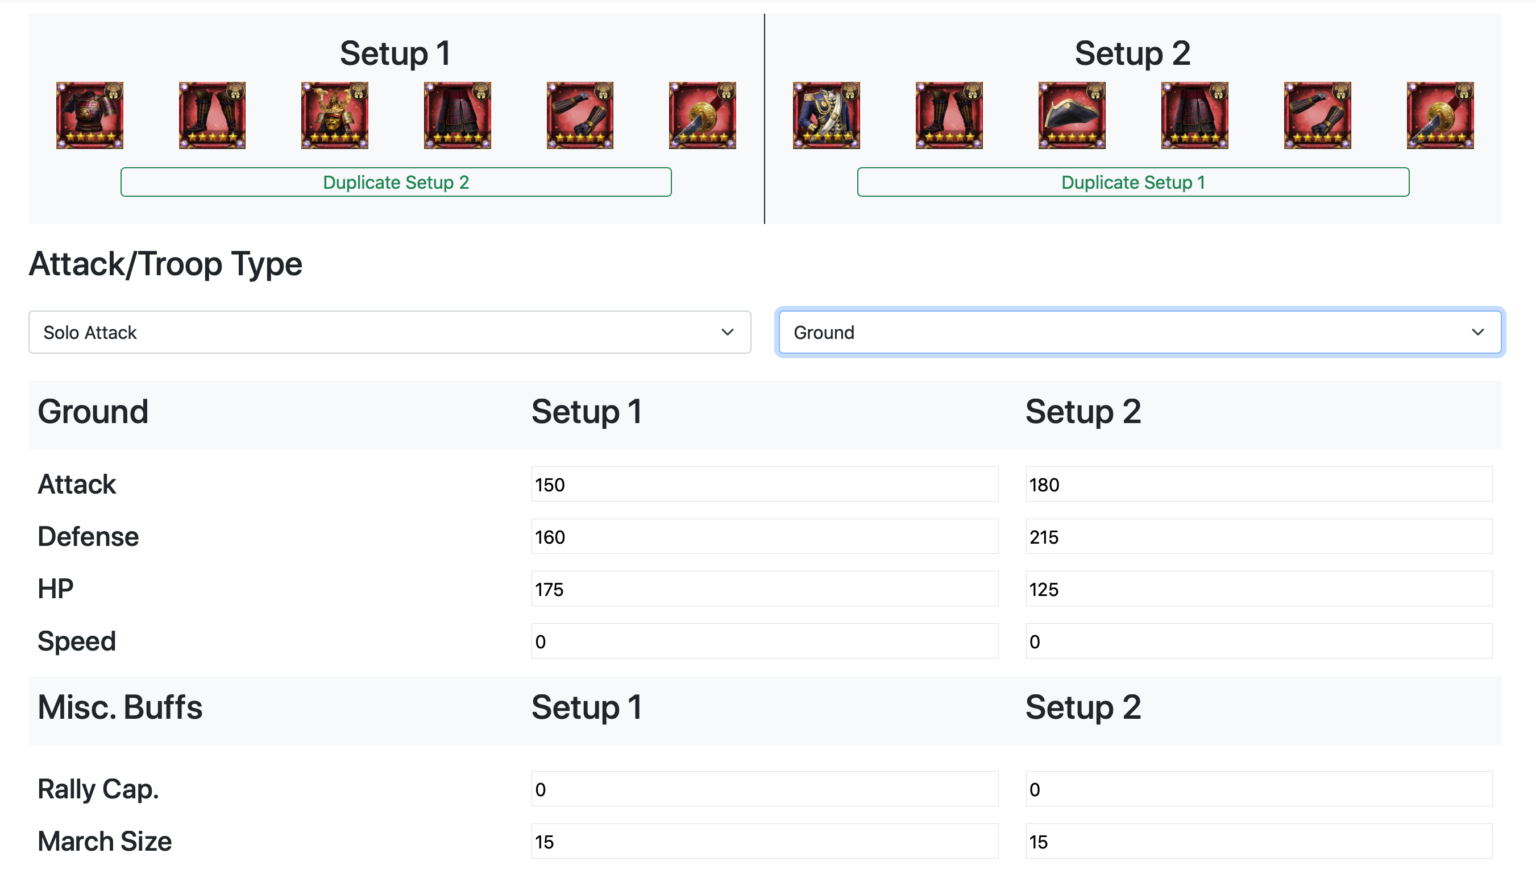Click the gauntlets icon in Setup 1
1536x878 pixels.
[580, 115]
